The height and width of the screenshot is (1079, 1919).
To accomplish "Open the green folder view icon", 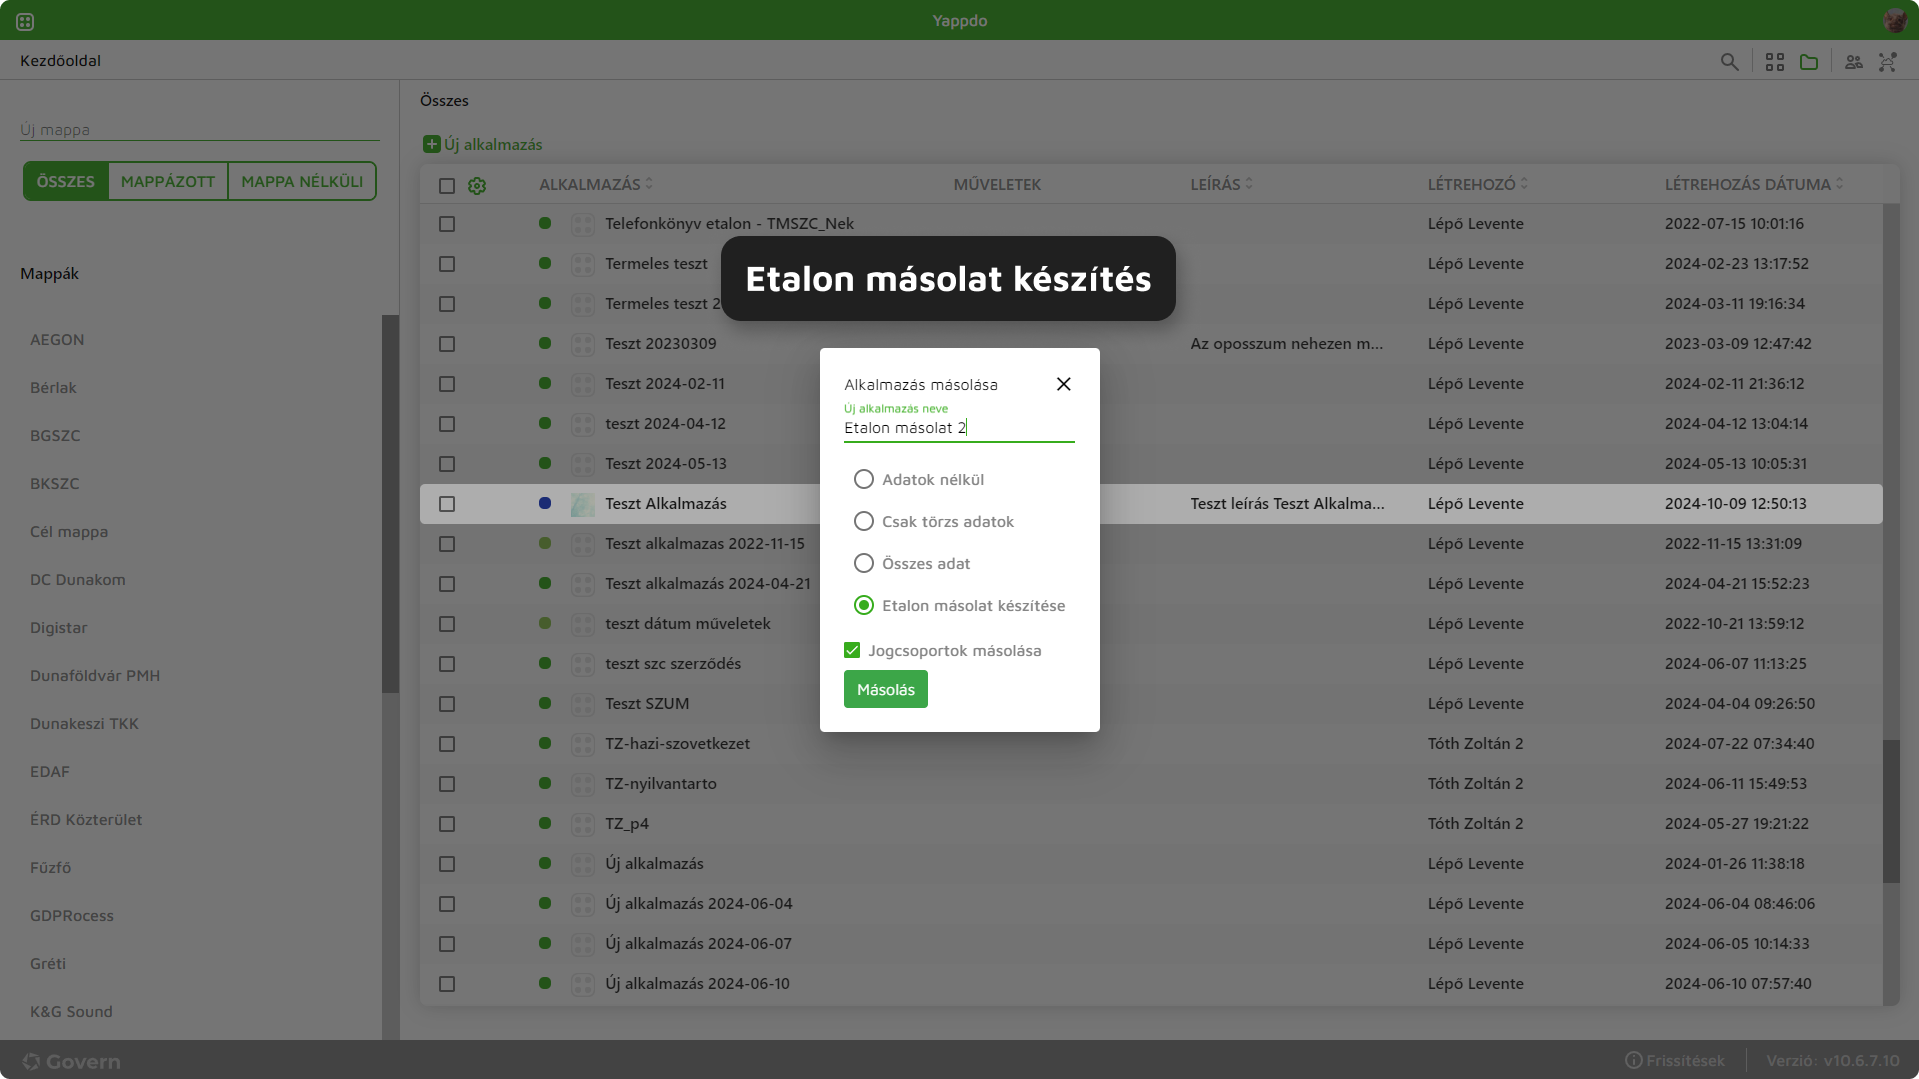I will [x=1809, y=62].
